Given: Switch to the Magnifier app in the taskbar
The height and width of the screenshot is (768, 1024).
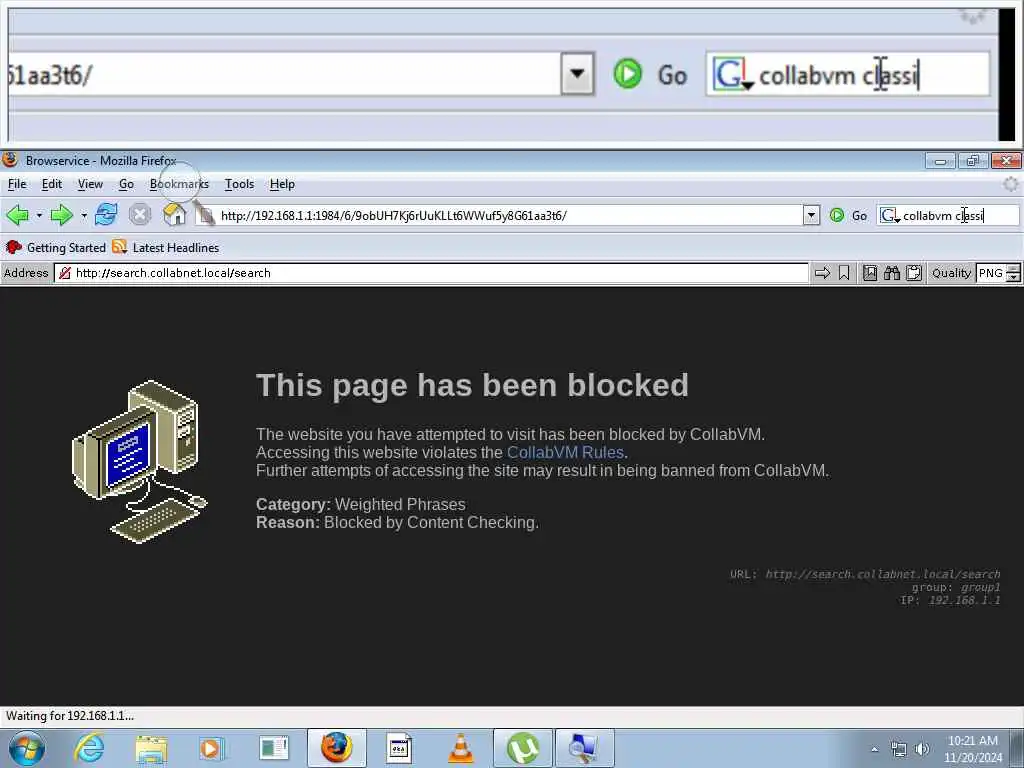Looking at the screenshot, I should tap(584, 748).
